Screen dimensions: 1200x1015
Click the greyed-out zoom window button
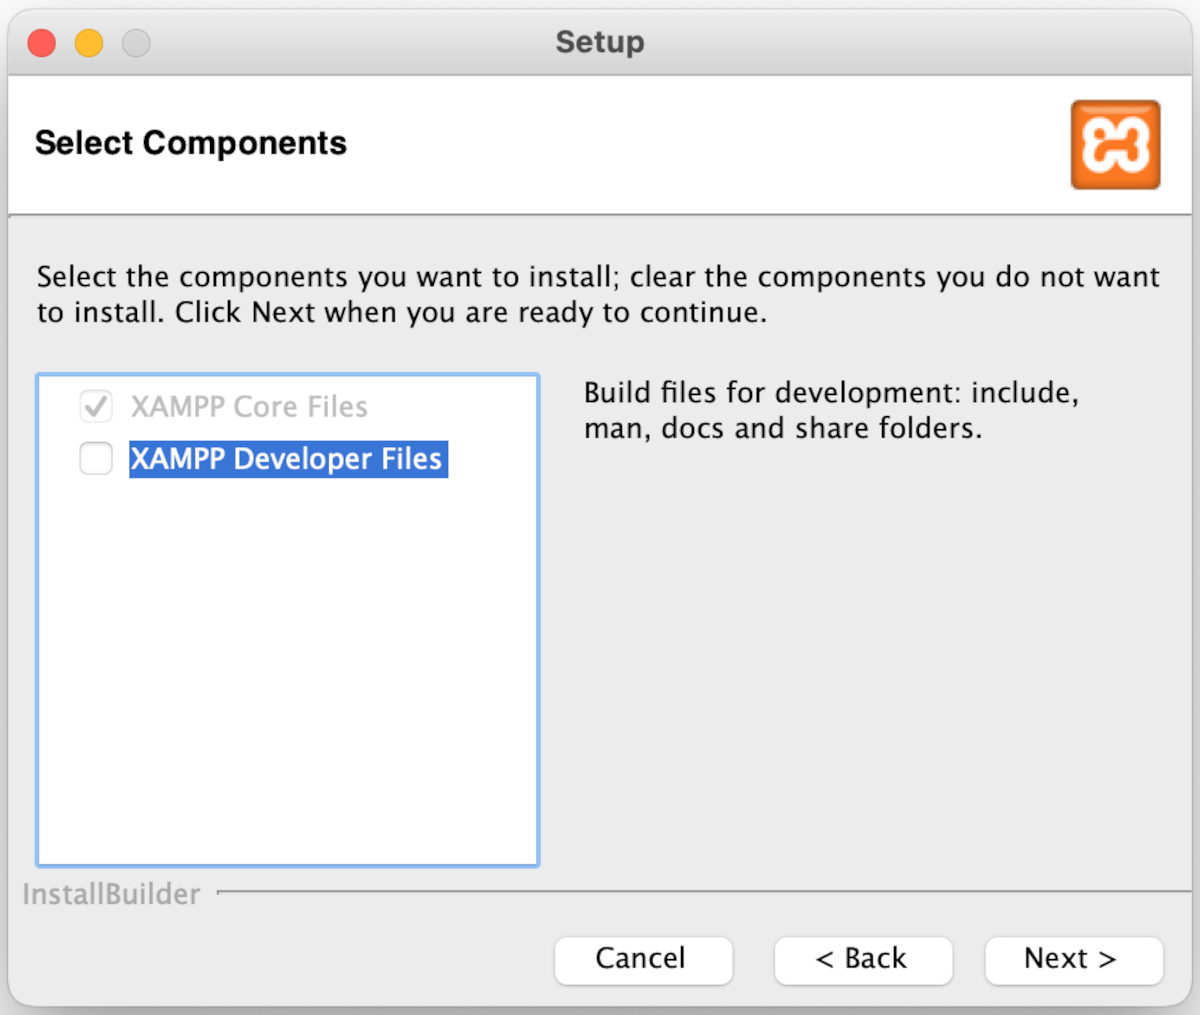point(136,43)
